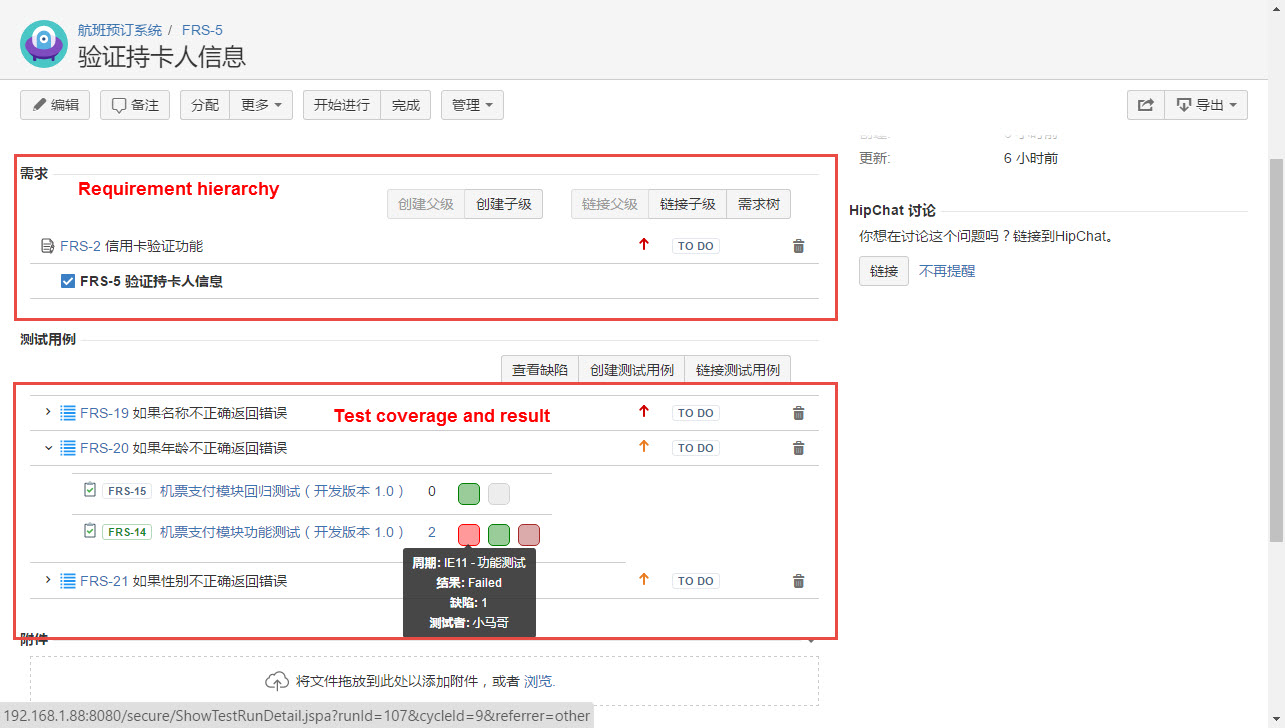Click the 创建测试用例 tab button
Image resolution: width=1285 pixels, height=728 pixels.
click(632, 370)
